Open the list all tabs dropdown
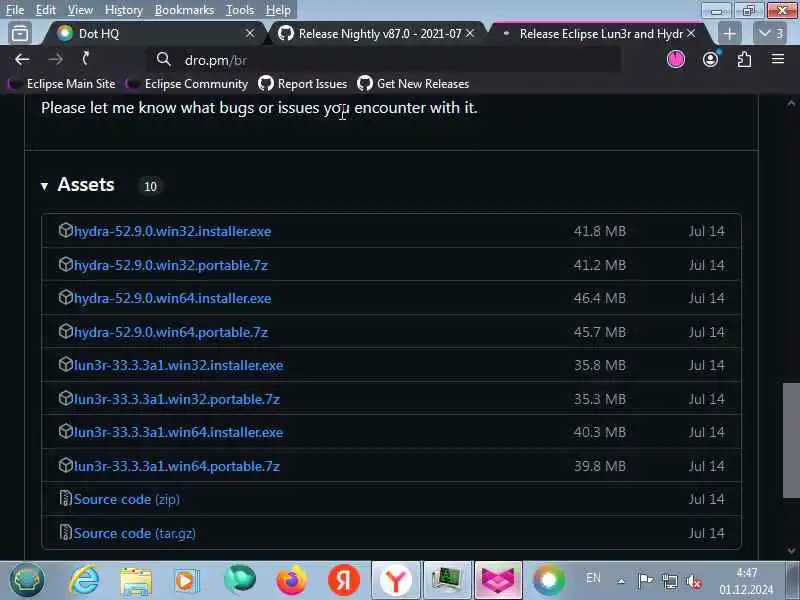This screenshot has height=600, width=800. [770, 34]
